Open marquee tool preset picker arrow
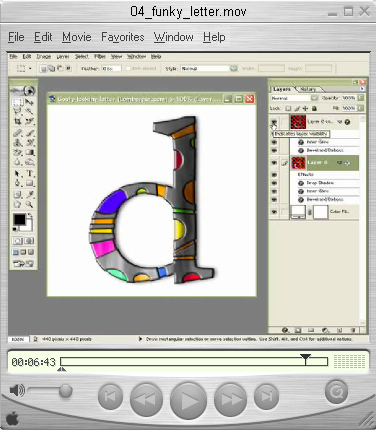The image size is (376, 430). [30, 68]
